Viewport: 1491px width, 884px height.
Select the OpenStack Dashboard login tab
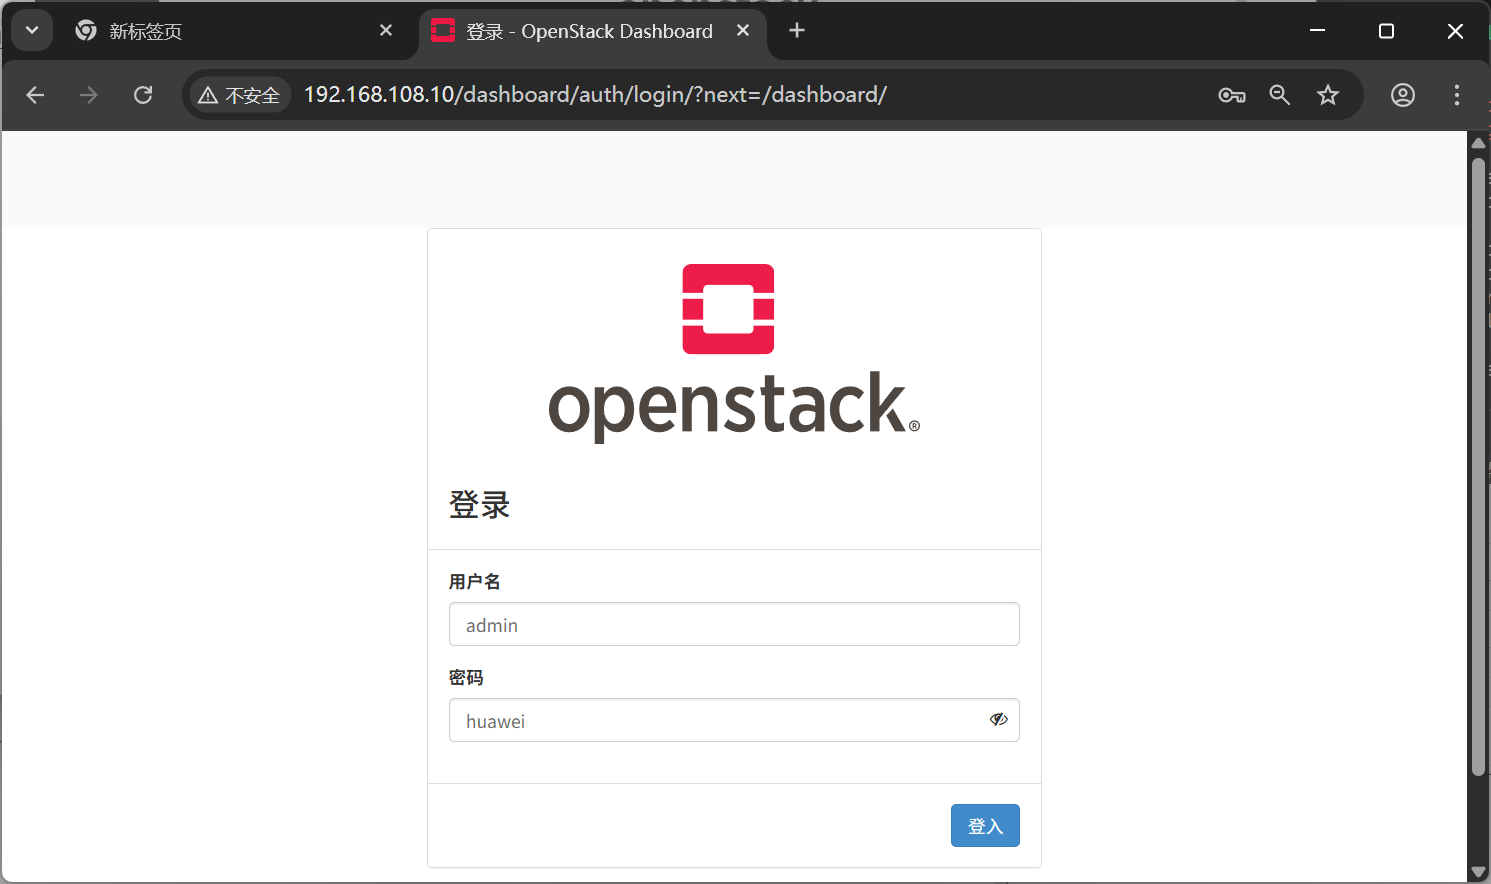592,31
